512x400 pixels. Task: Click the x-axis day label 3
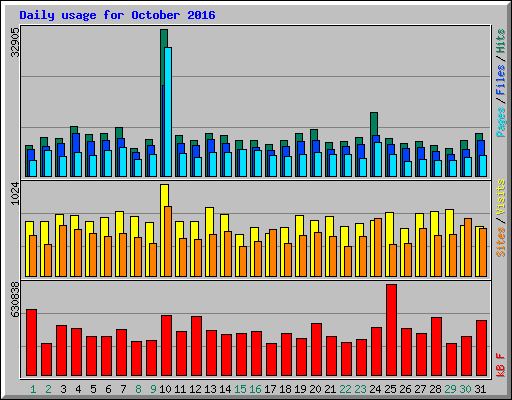[63, 389]
